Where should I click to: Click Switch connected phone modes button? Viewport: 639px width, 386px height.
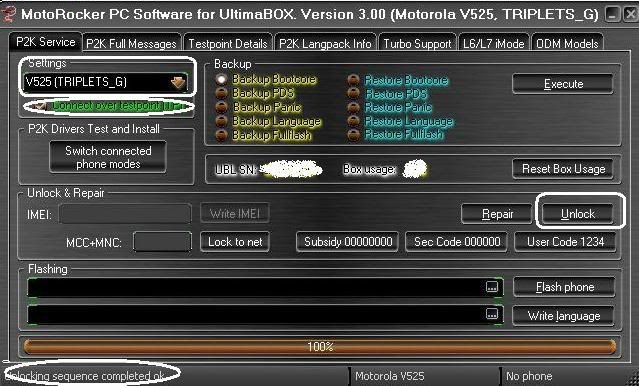point(108,157)
